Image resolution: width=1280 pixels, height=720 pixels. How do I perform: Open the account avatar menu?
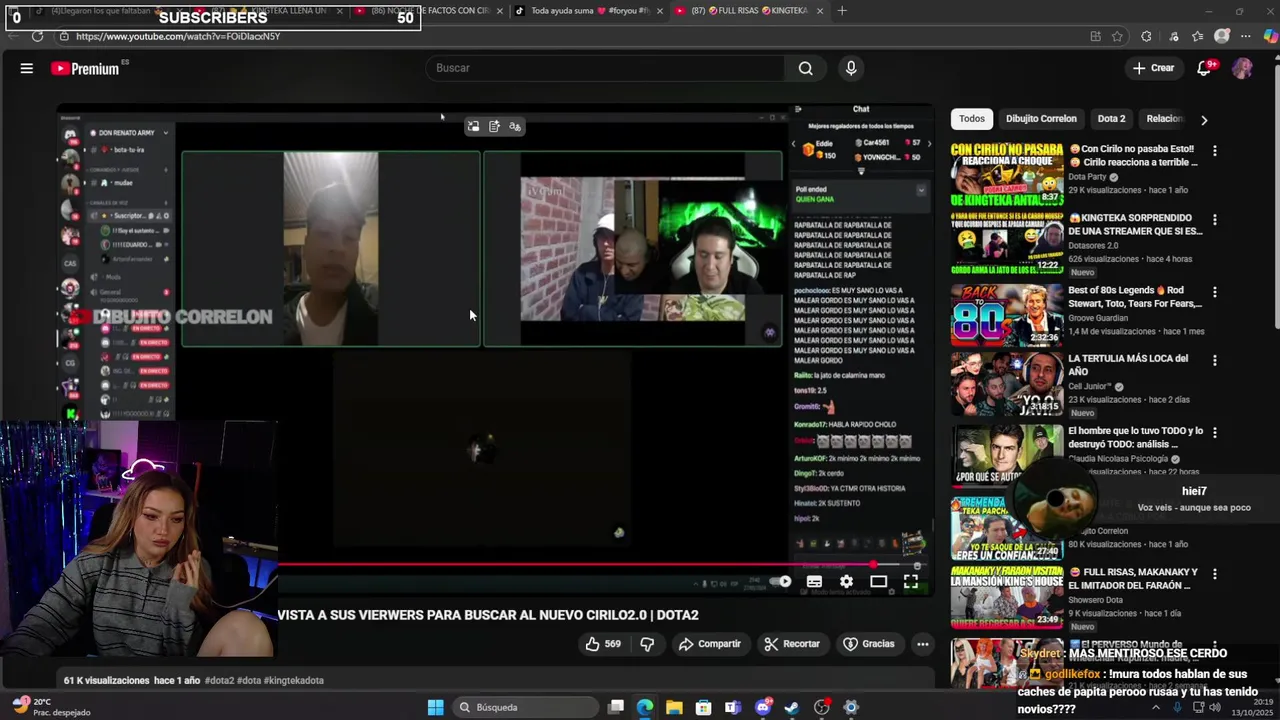pos(1242,68)
